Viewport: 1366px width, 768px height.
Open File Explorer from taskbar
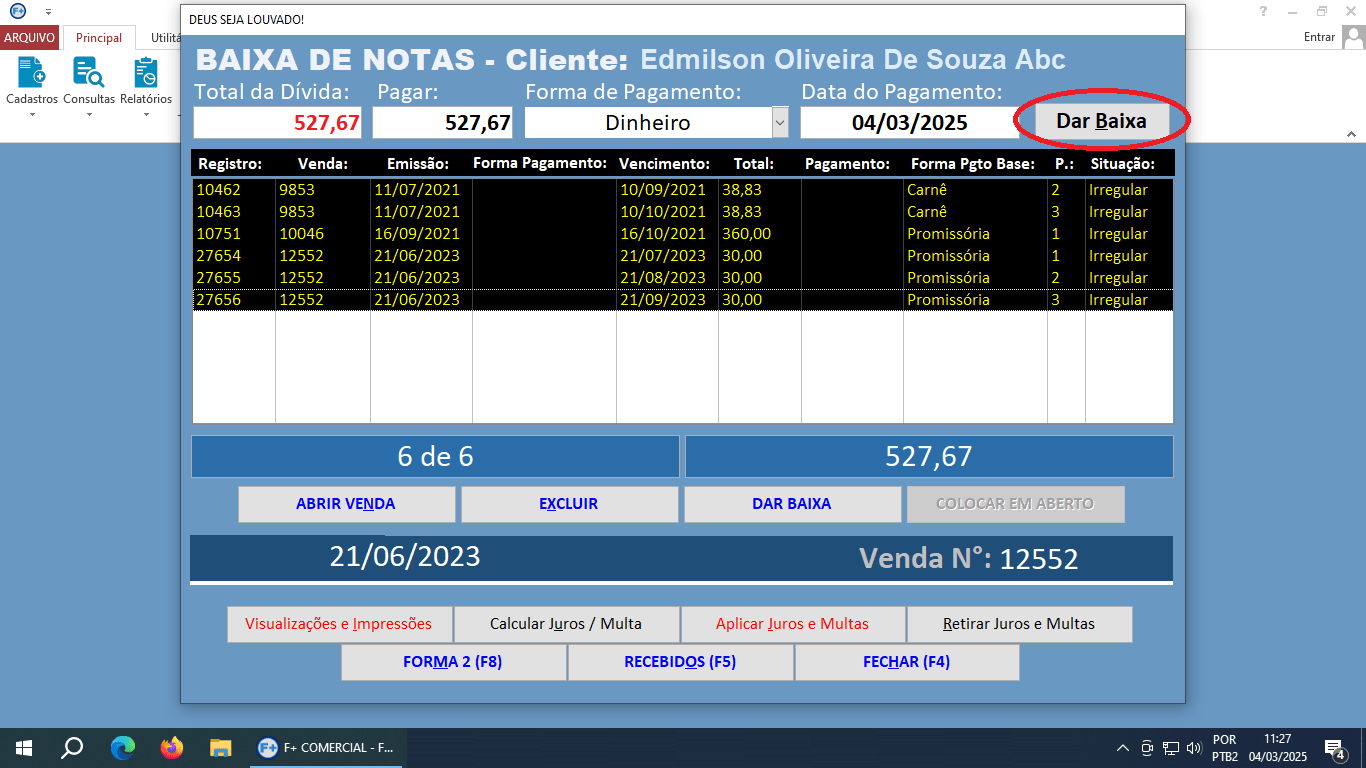click(221, 747)
